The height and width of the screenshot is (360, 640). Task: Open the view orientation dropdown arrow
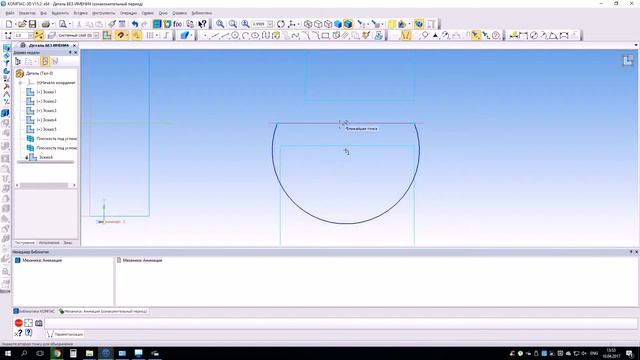pyautogui.click(x=299, y=24)
